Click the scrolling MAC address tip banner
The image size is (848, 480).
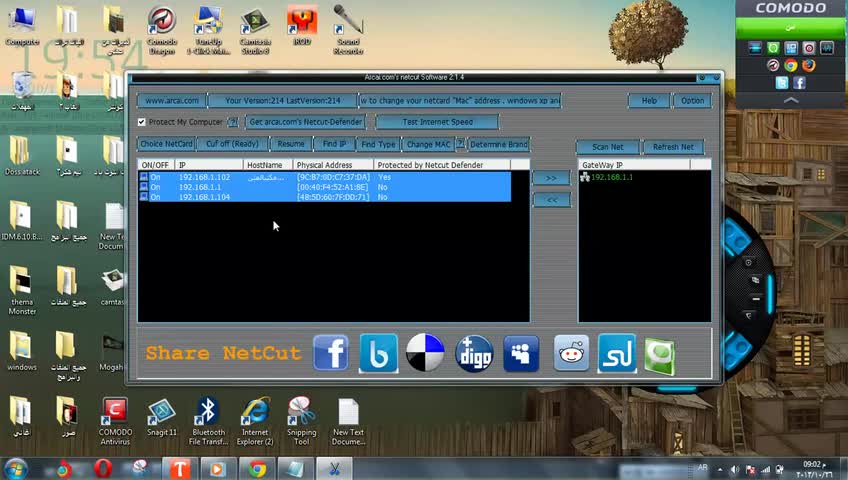click(460, 101)
